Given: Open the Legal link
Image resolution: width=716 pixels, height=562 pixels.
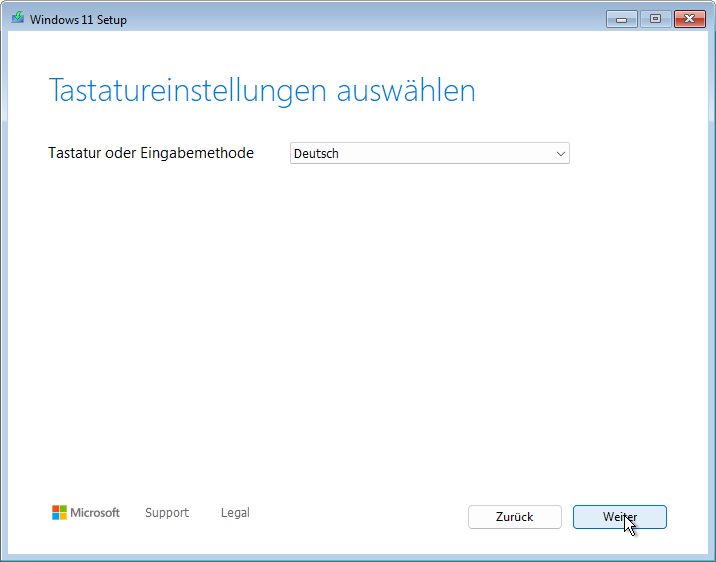Looking at the screenshot, I should pos(235,513).
